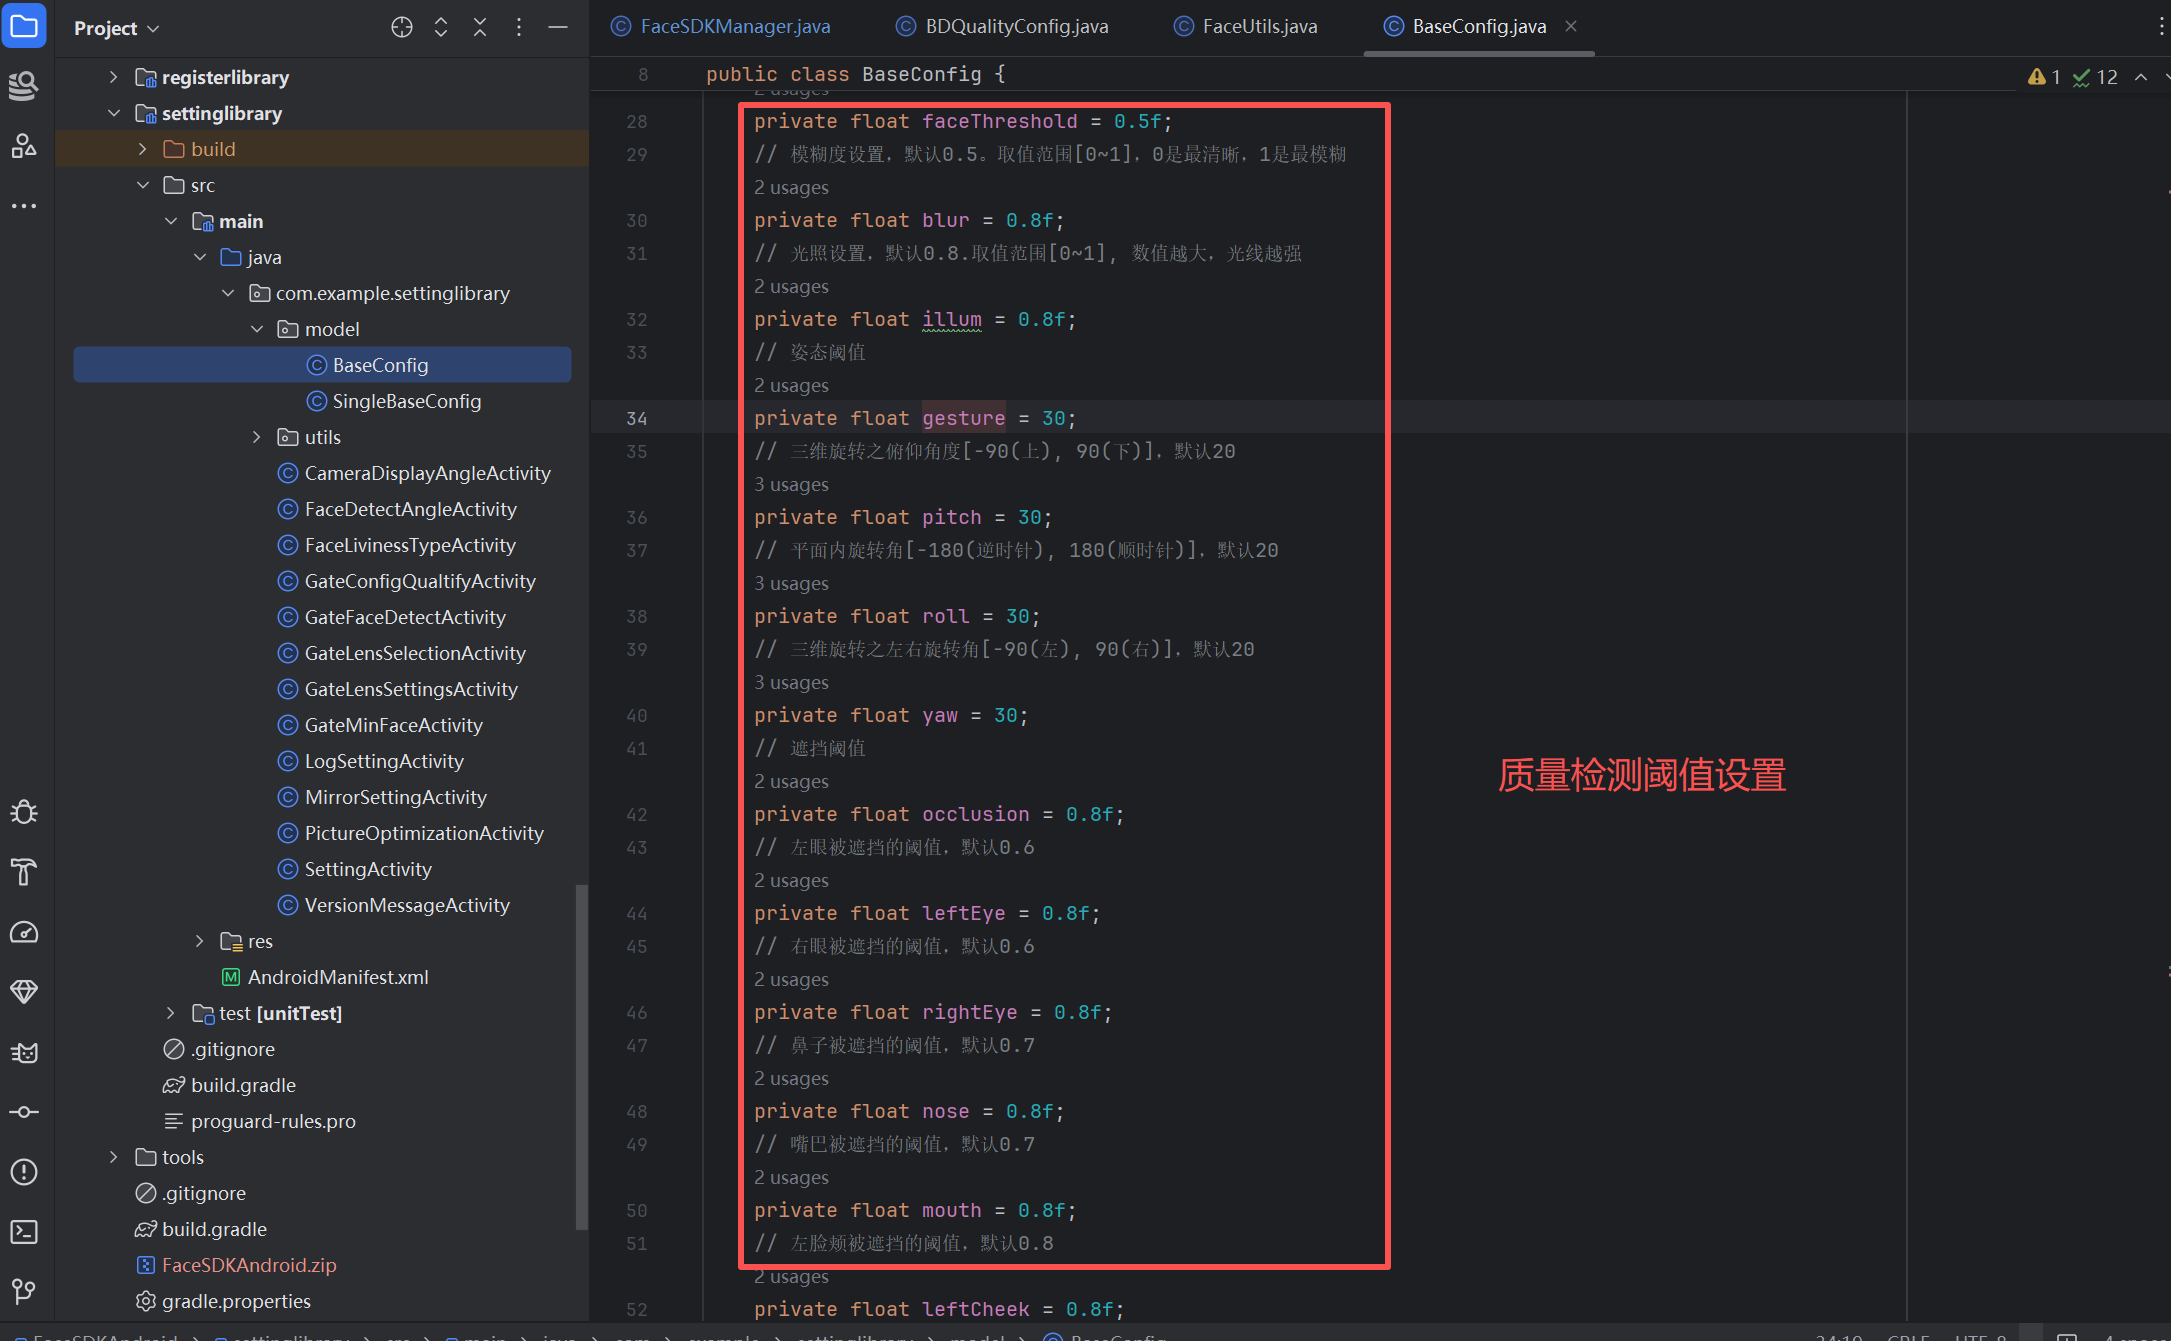Open SingleBaseConfig class in tree
The width and height of the screenshot is (2171, 1341).
406,401
